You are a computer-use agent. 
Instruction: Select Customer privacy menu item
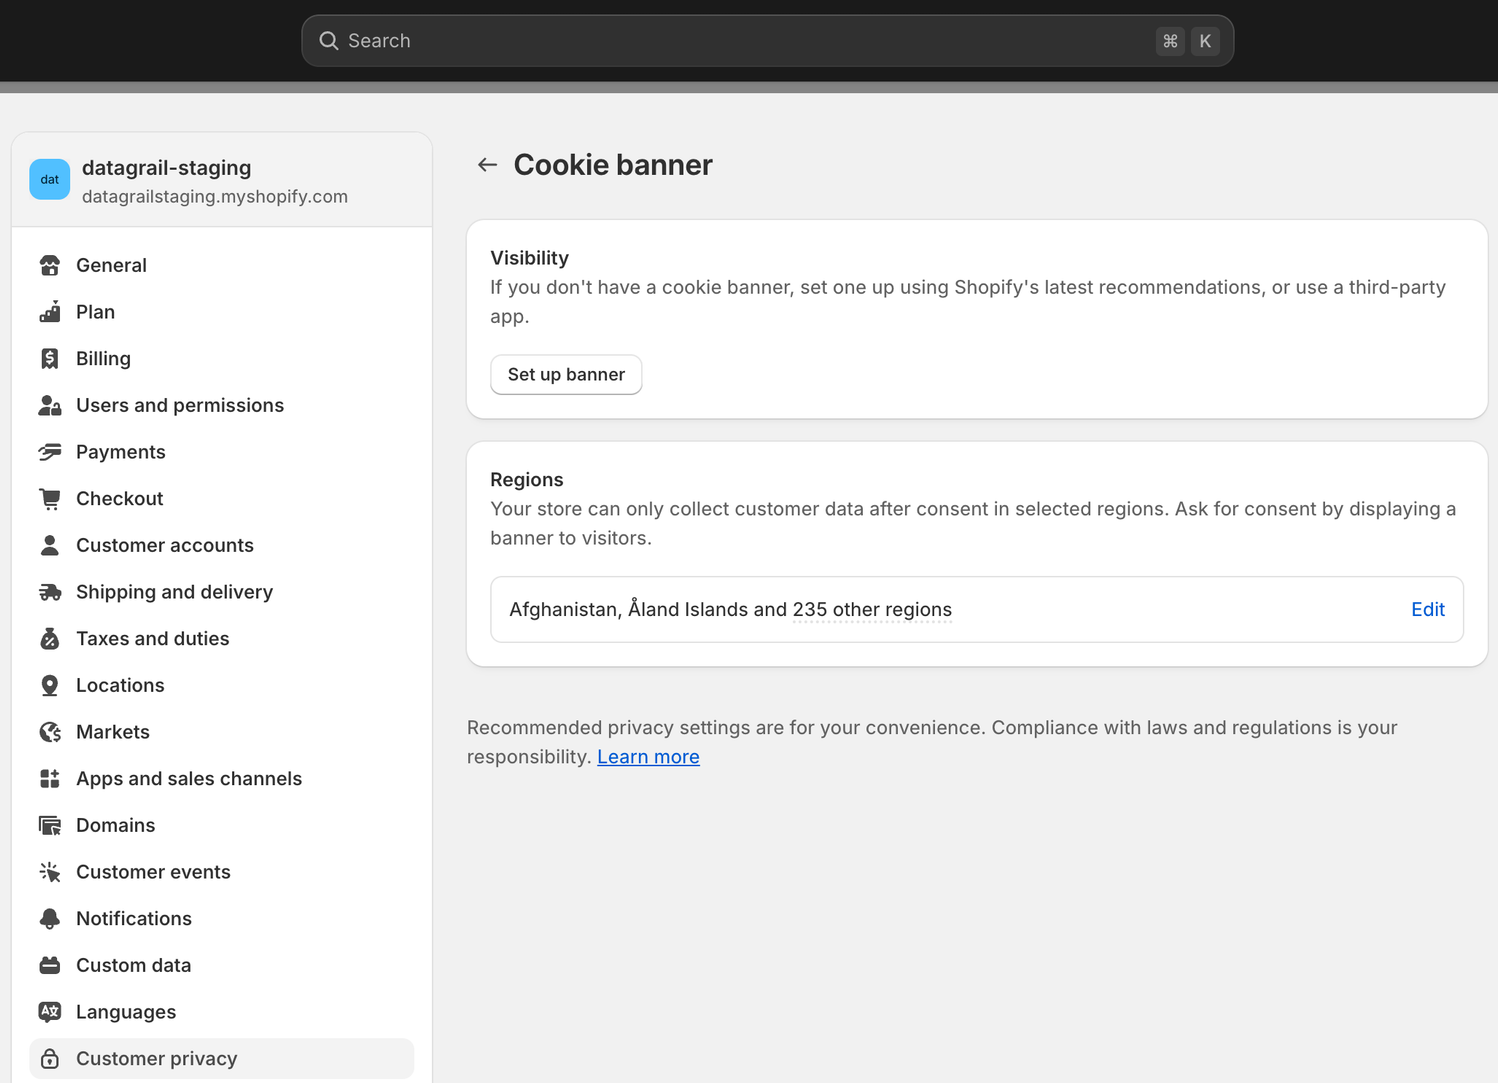pos(222,1058)
